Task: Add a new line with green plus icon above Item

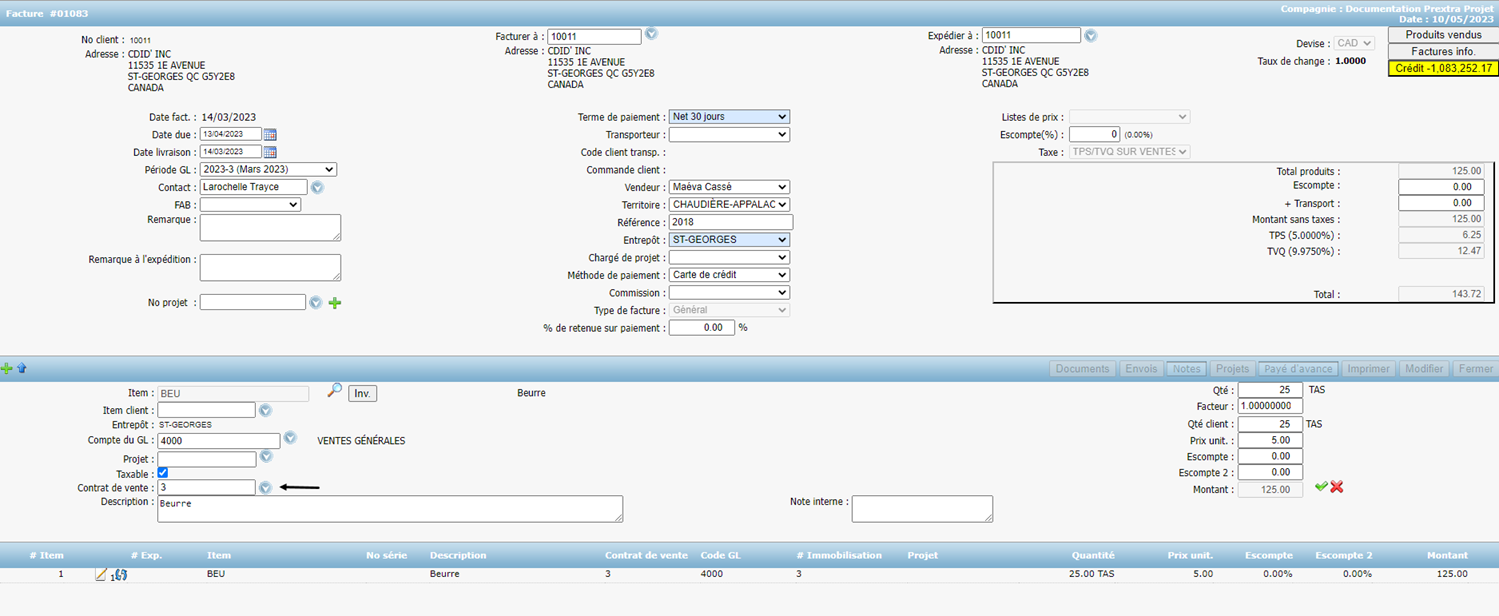Action: click(x=7, y=369)
